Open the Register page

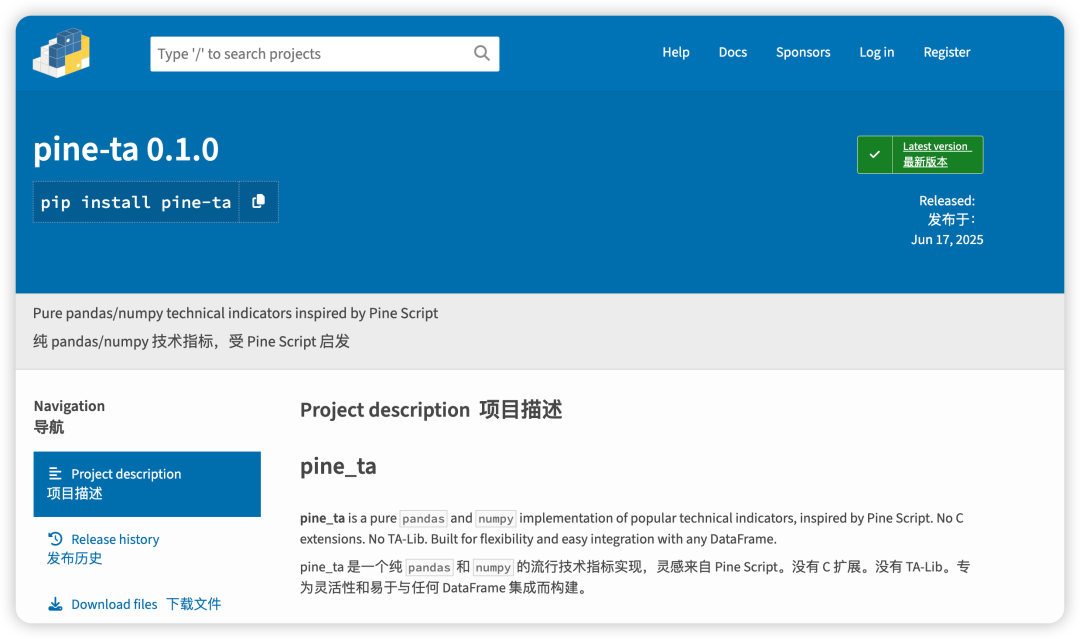pos(946,52)
